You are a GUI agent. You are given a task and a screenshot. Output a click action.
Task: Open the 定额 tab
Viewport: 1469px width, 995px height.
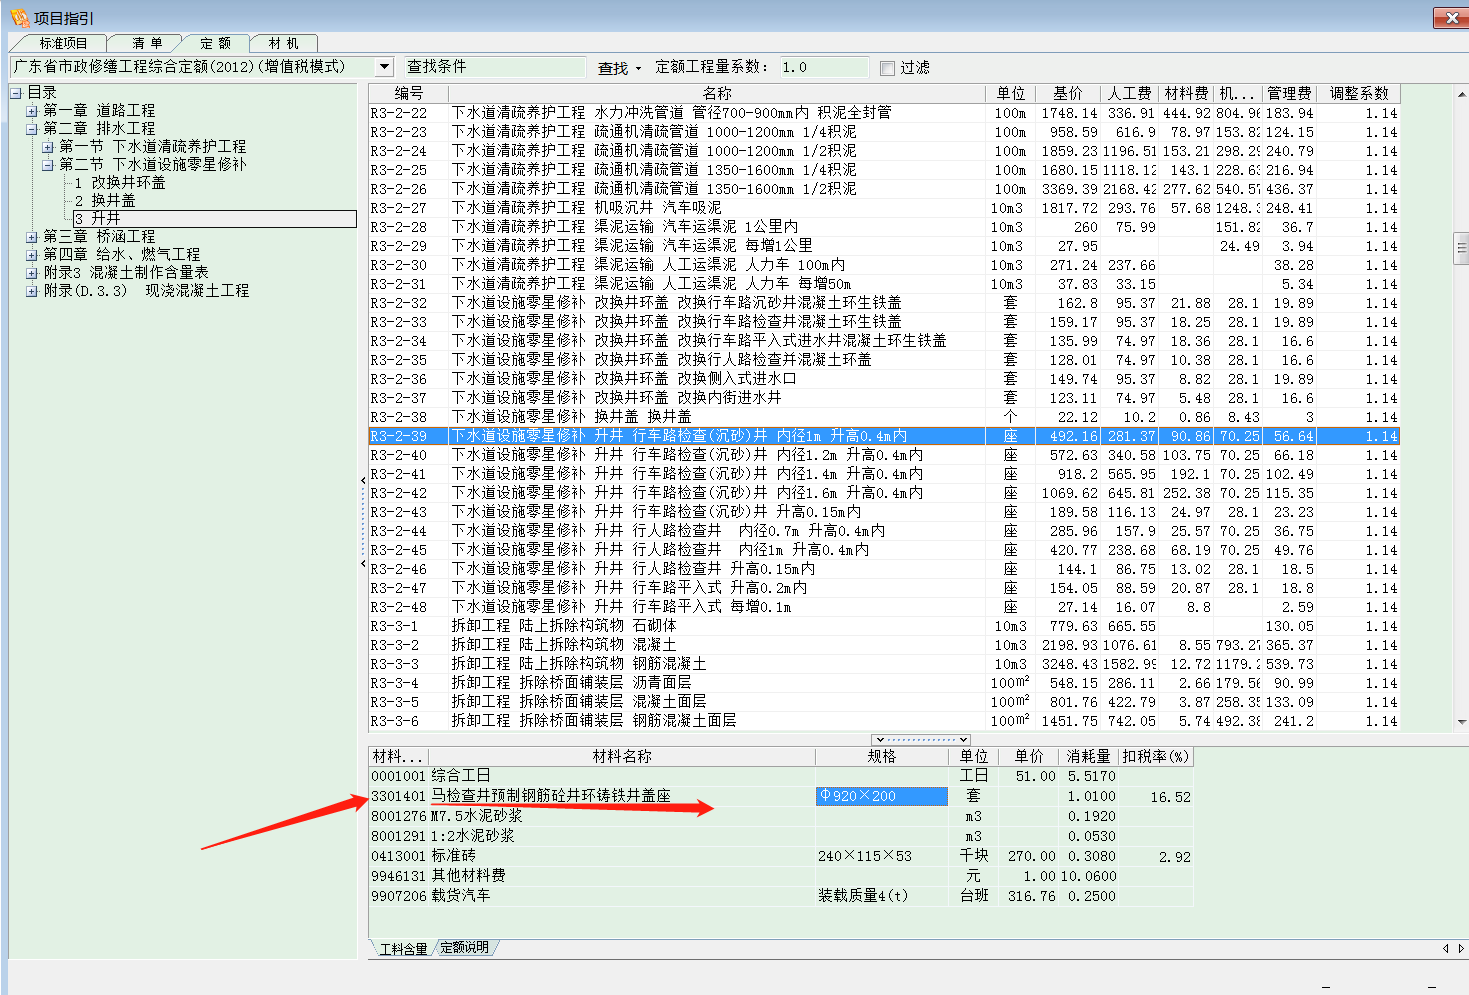pyautogui.click(x=215, y=43)
